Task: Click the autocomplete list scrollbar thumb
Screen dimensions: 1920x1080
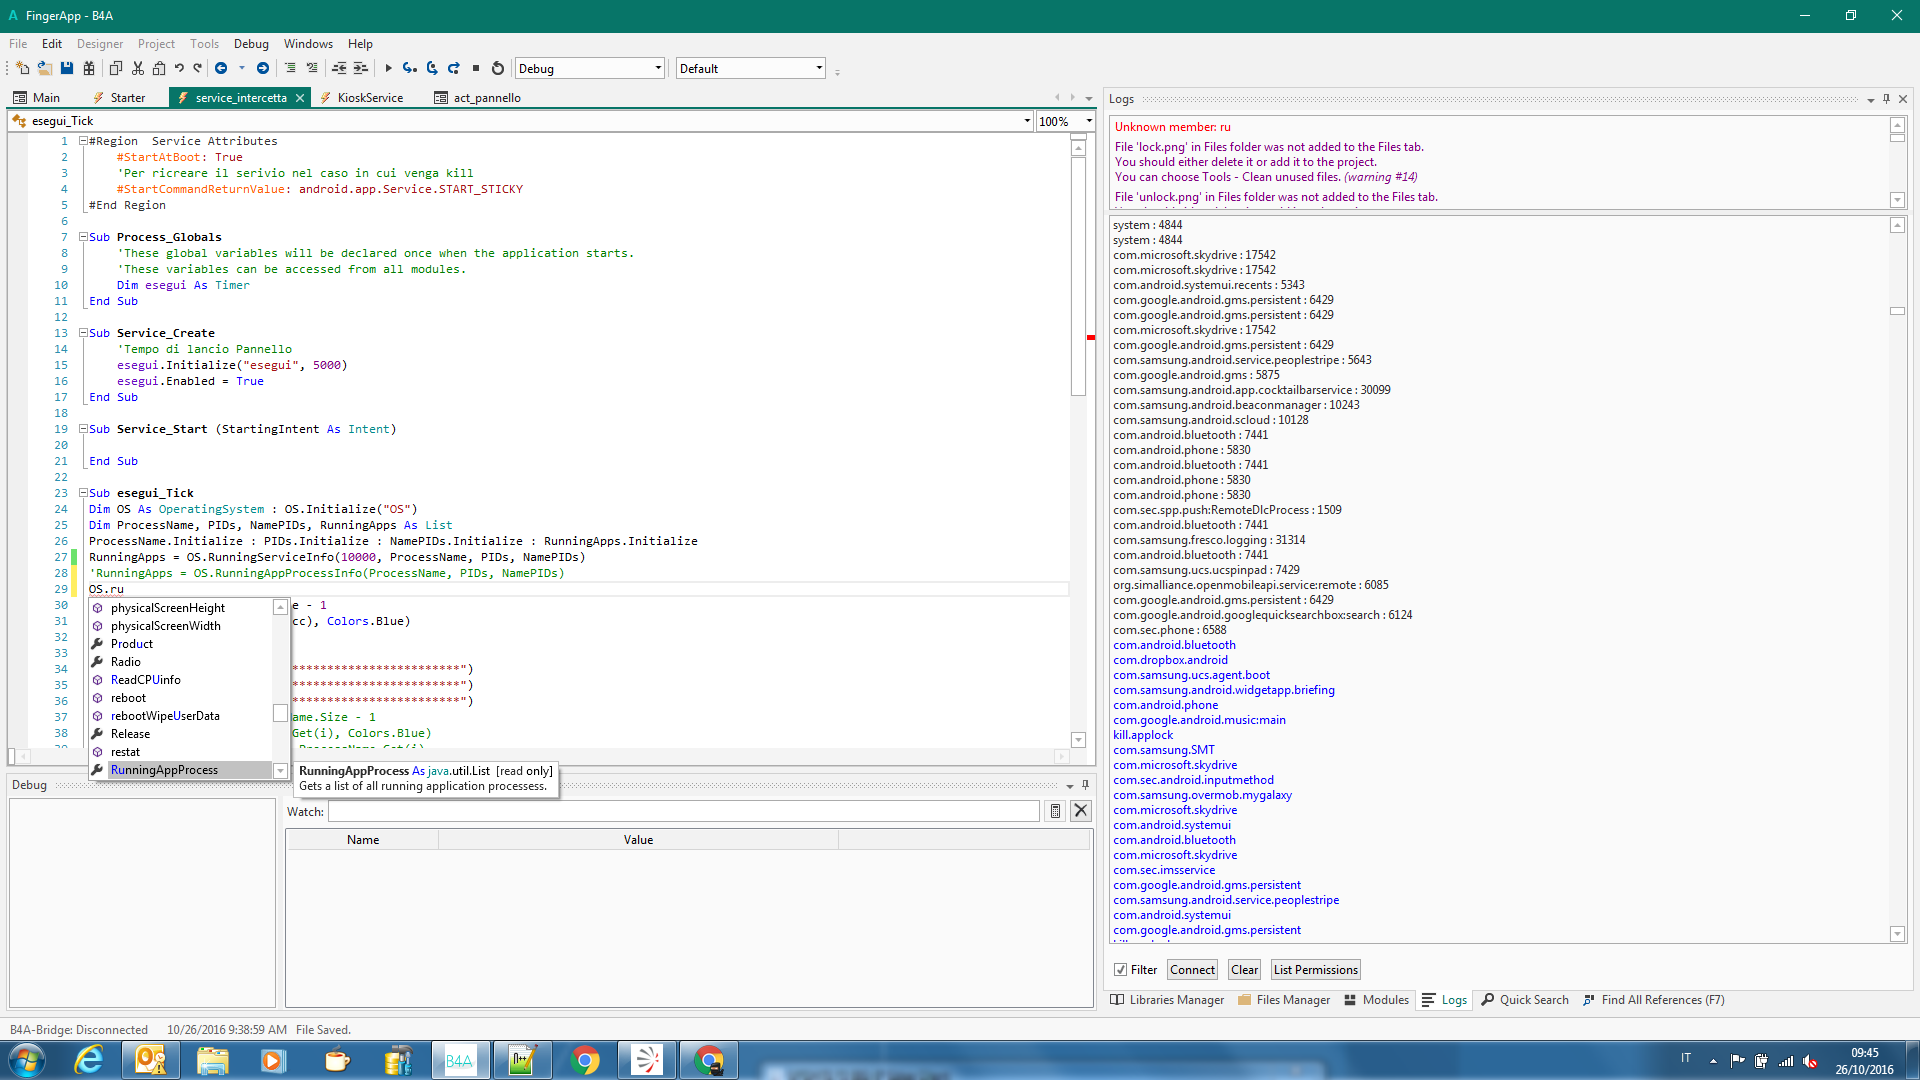Action: (280, 714)
